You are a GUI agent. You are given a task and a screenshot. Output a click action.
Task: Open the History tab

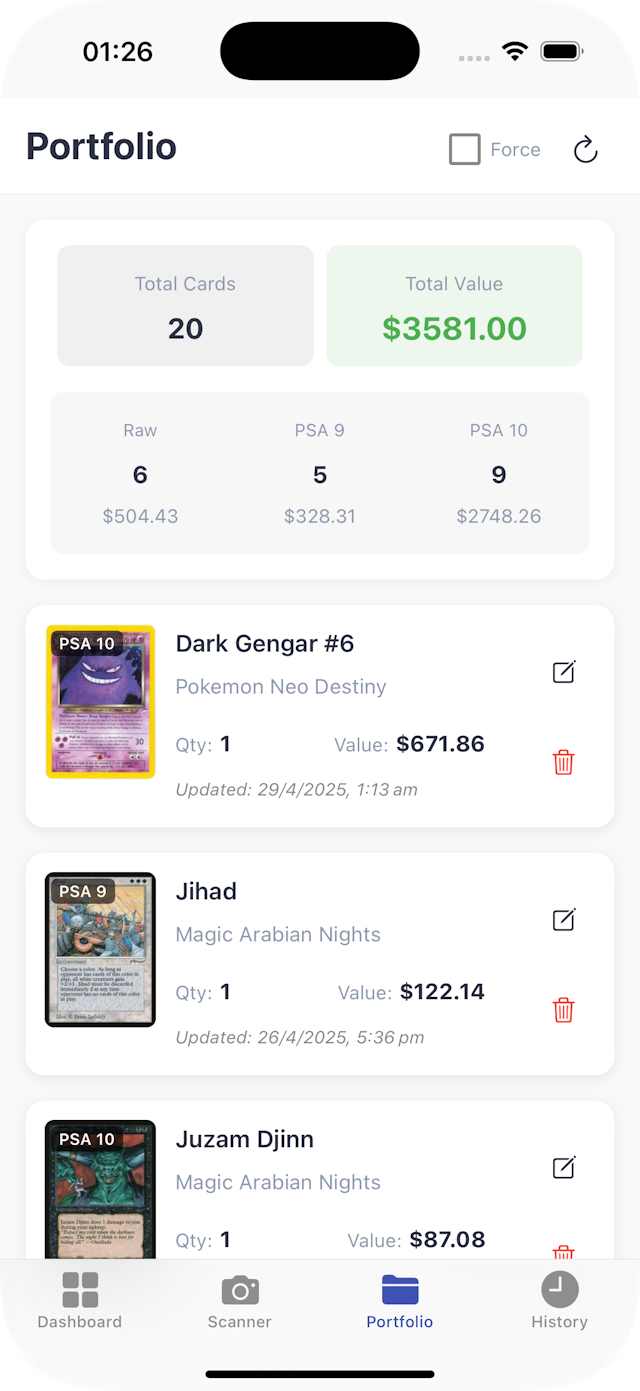click(x=559, y=1300)
